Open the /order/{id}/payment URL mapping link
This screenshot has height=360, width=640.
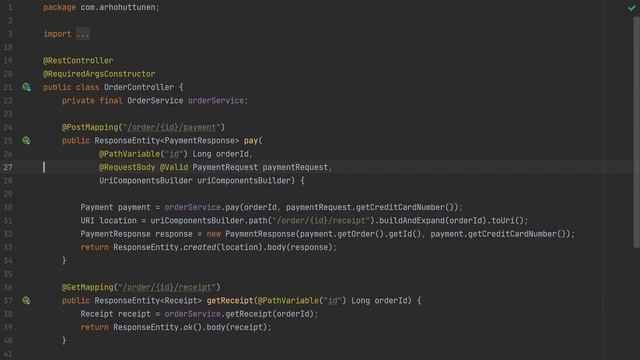[x=172, y=127]
